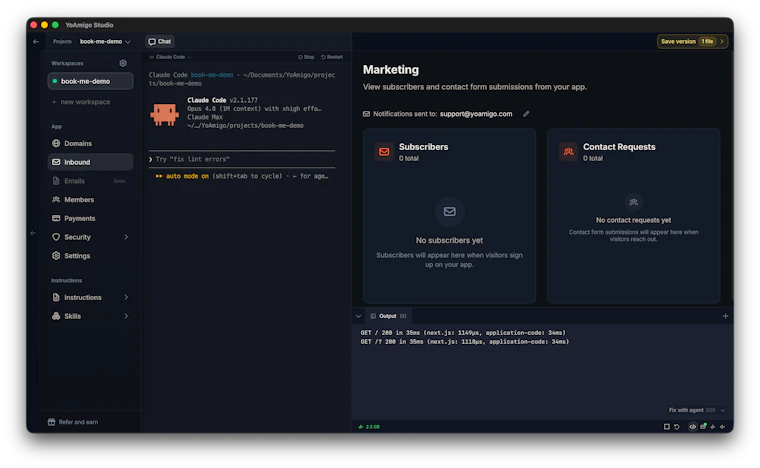Screen dimensions: 760x468
Task: Click the reload icon in bottom status bar
Action: 677,427
